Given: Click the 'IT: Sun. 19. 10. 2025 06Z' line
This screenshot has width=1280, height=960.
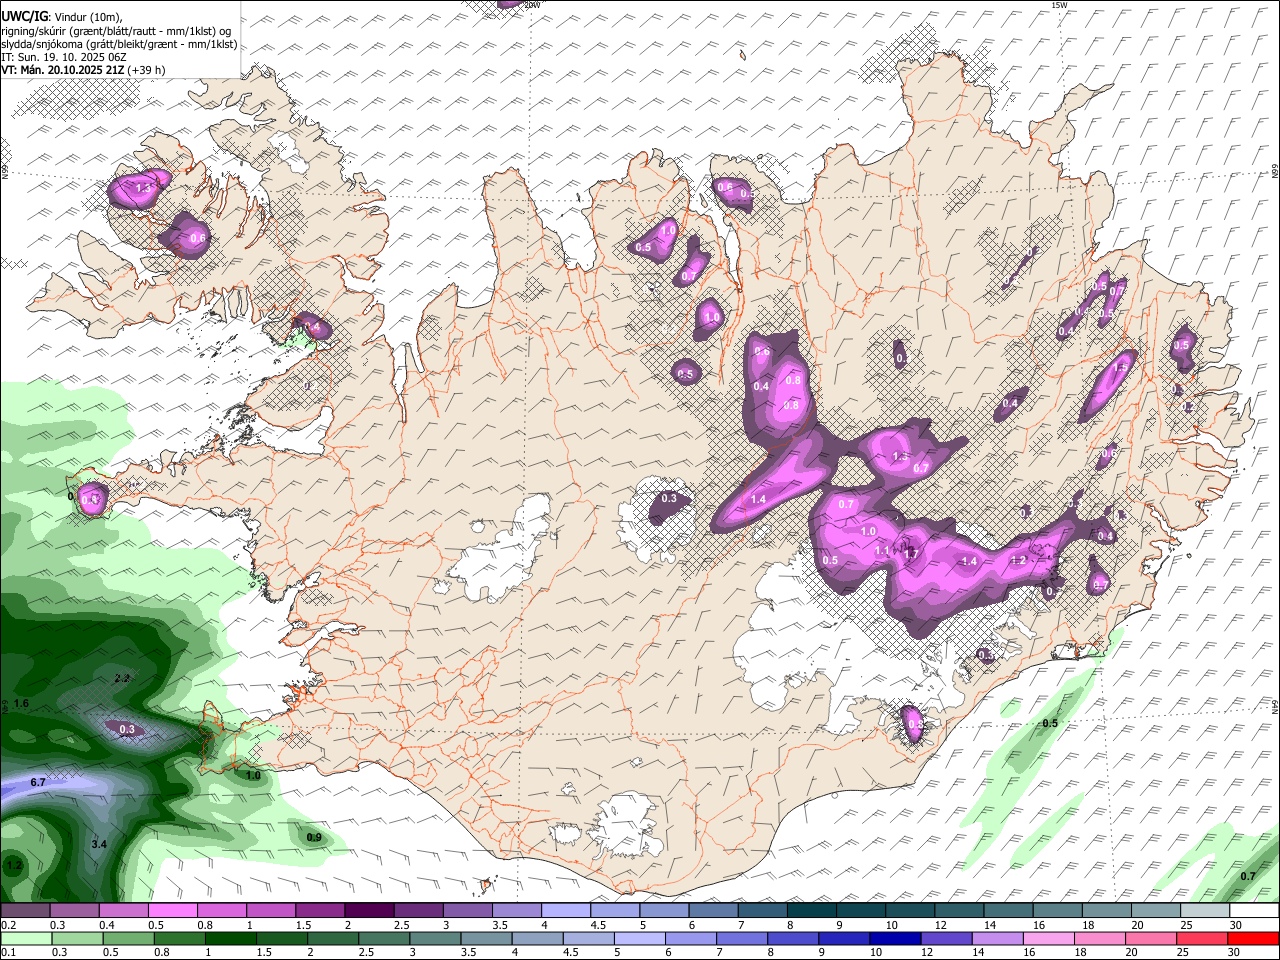Looking at the screenshot, I should (x=64, y=57).
